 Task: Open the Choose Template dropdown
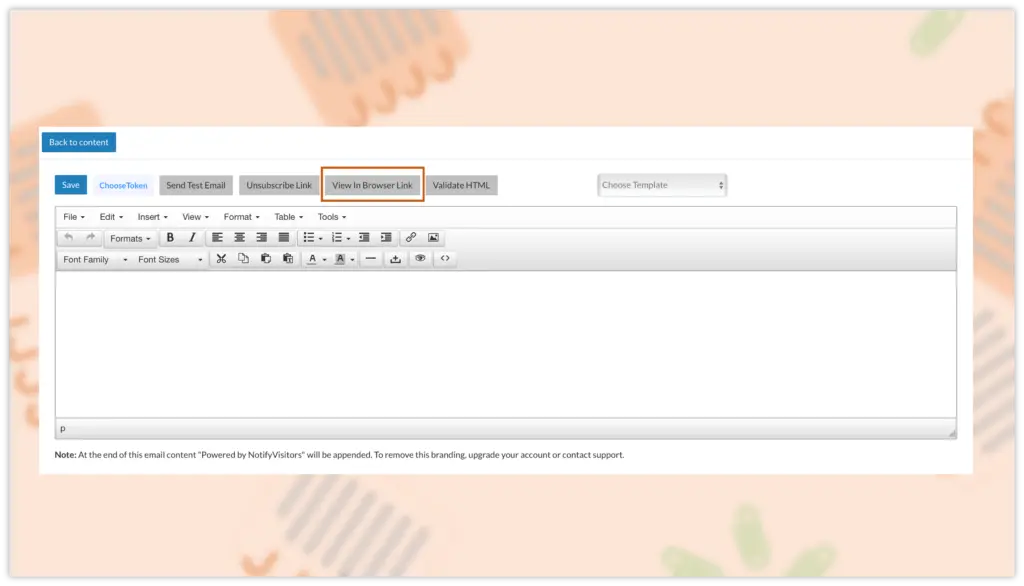(x=662, y=185)
